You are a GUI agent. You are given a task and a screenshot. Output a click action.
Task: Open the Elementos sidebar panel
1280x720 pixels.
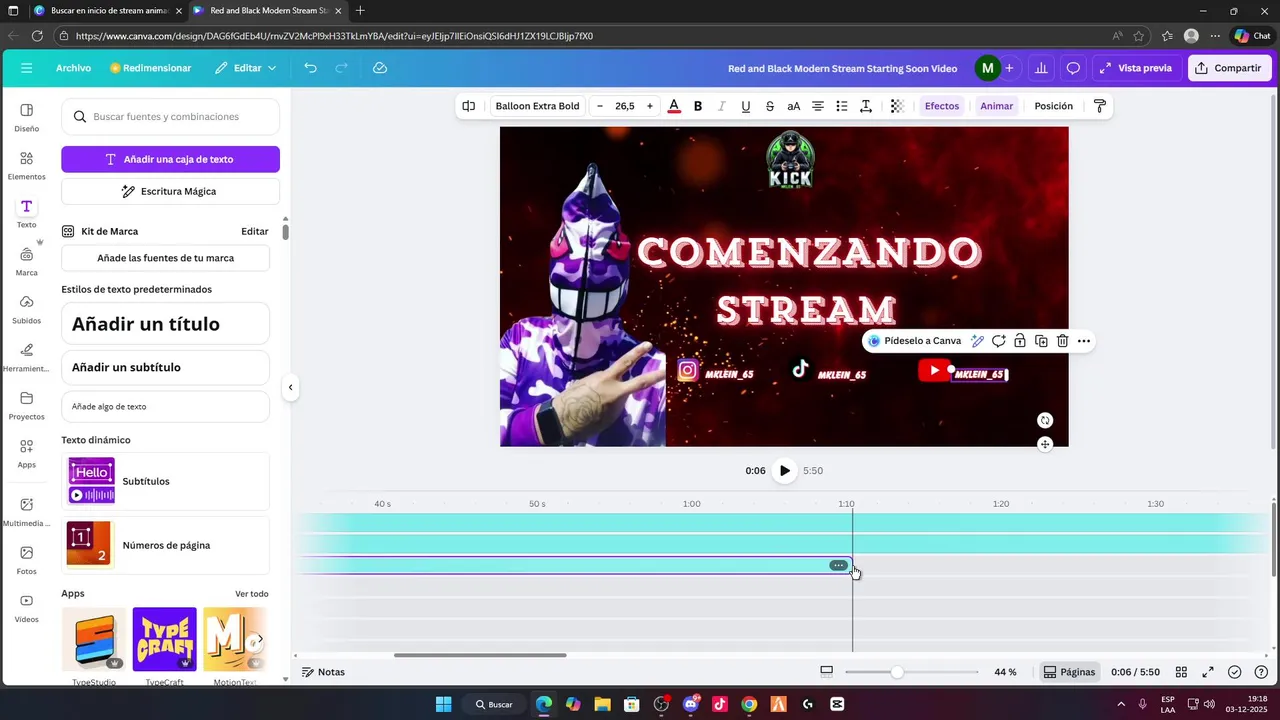point(27,165)
